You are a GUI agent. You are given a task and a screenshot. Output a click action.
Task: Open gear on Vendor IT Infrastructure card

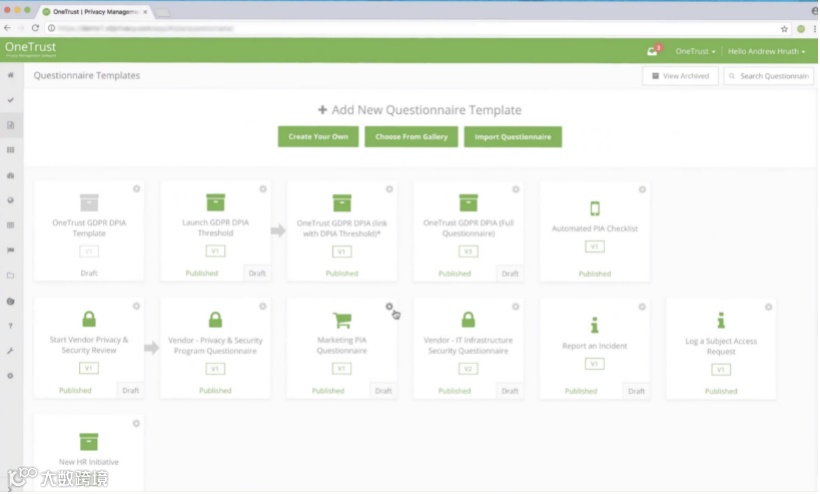(516, 306)
